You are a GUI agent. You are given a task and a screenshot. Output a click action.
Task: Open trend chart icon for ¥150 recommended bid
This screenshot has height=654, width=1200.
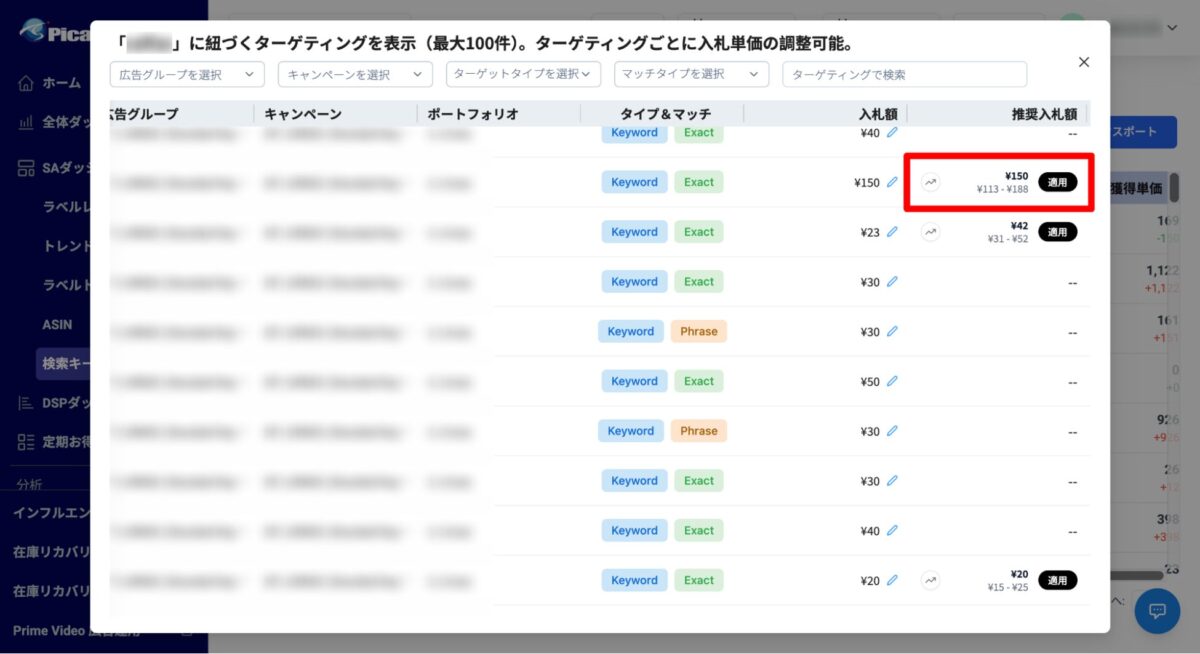[x=931, y=182]
